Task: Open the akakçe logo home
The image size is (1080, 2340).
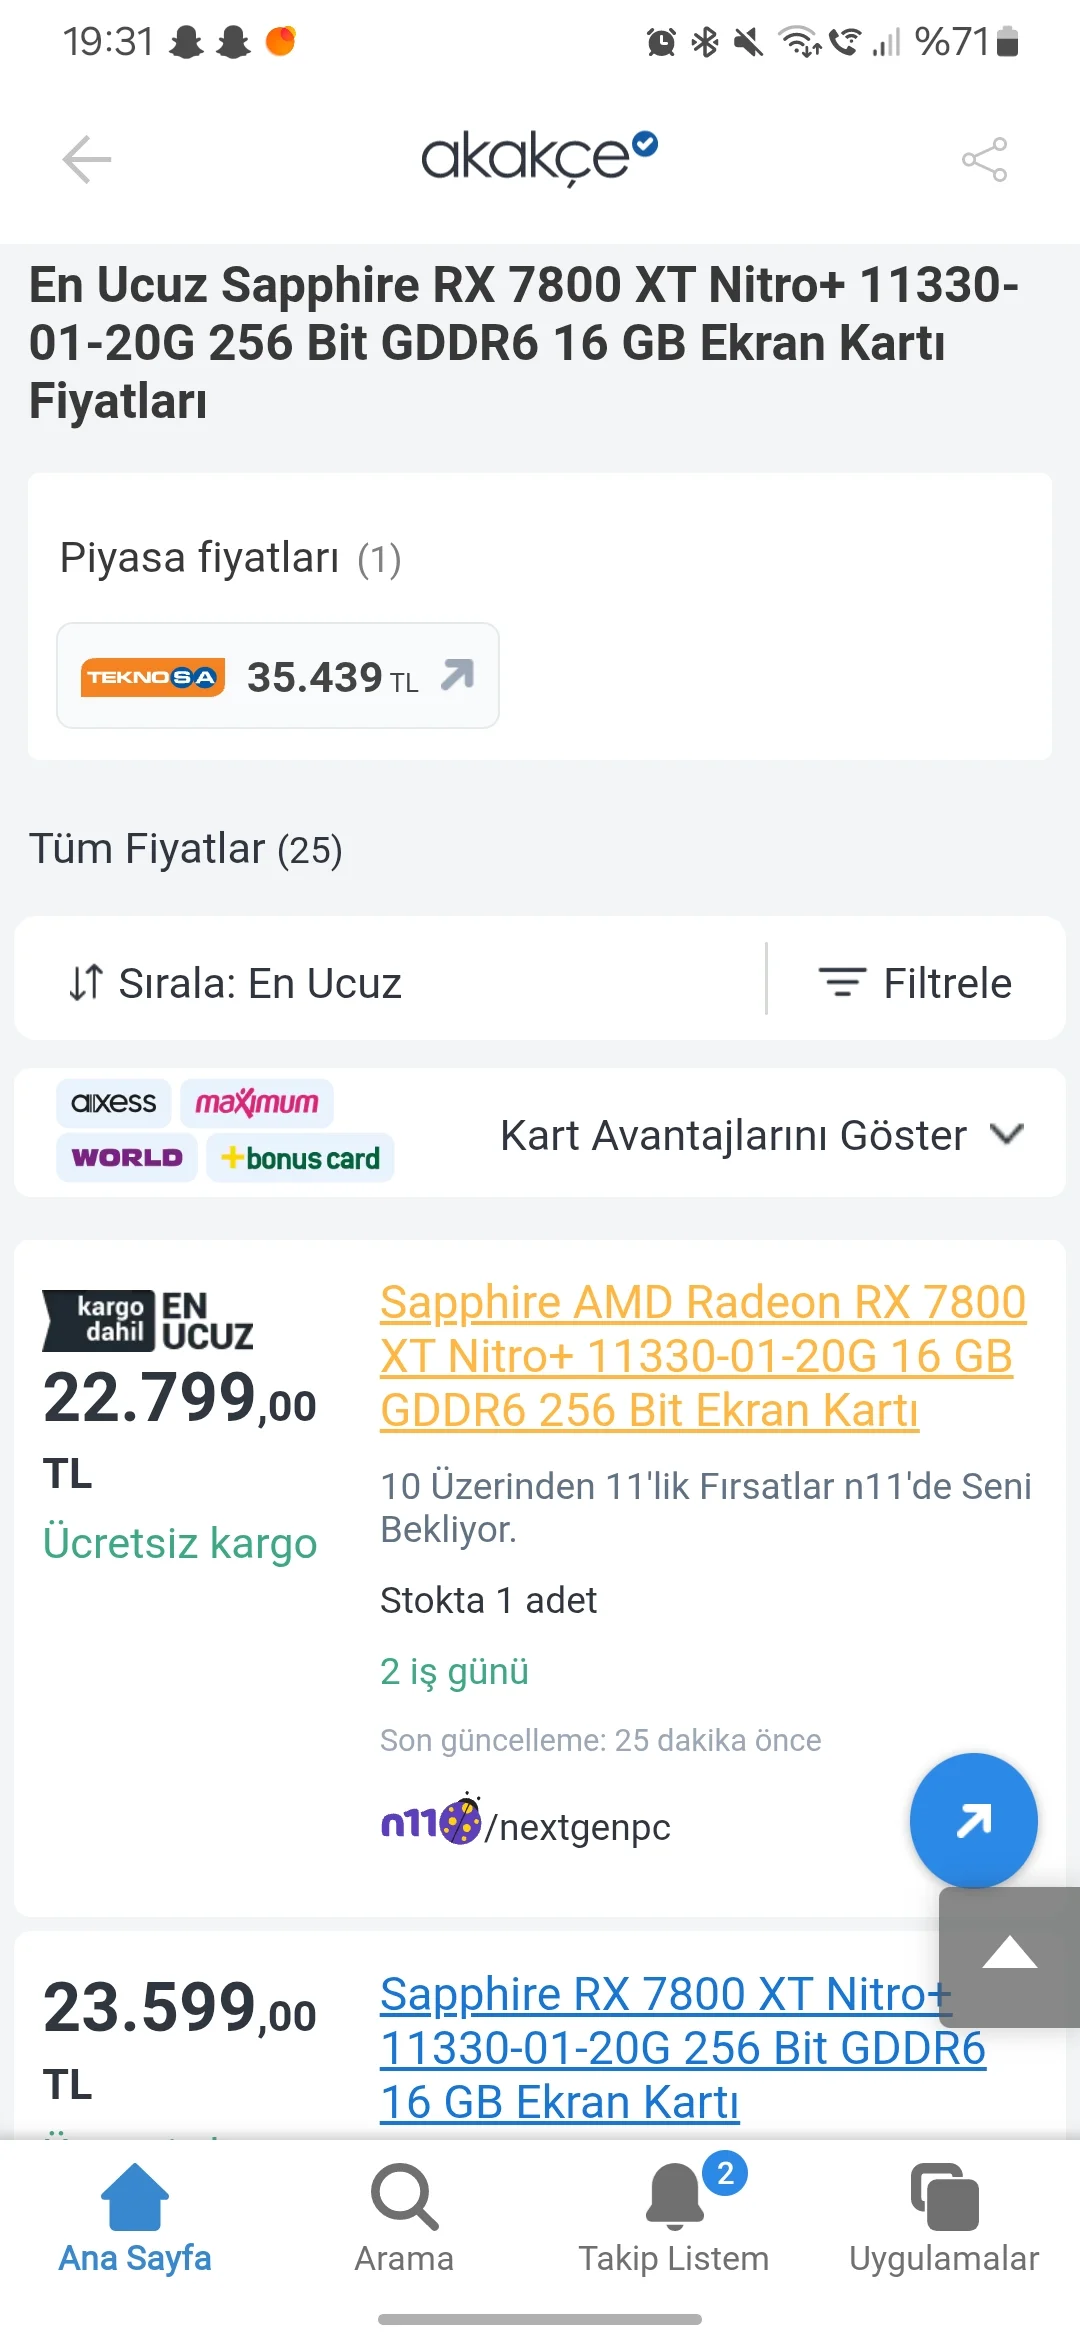Action: pyautogui.click(x=538, y=157)
